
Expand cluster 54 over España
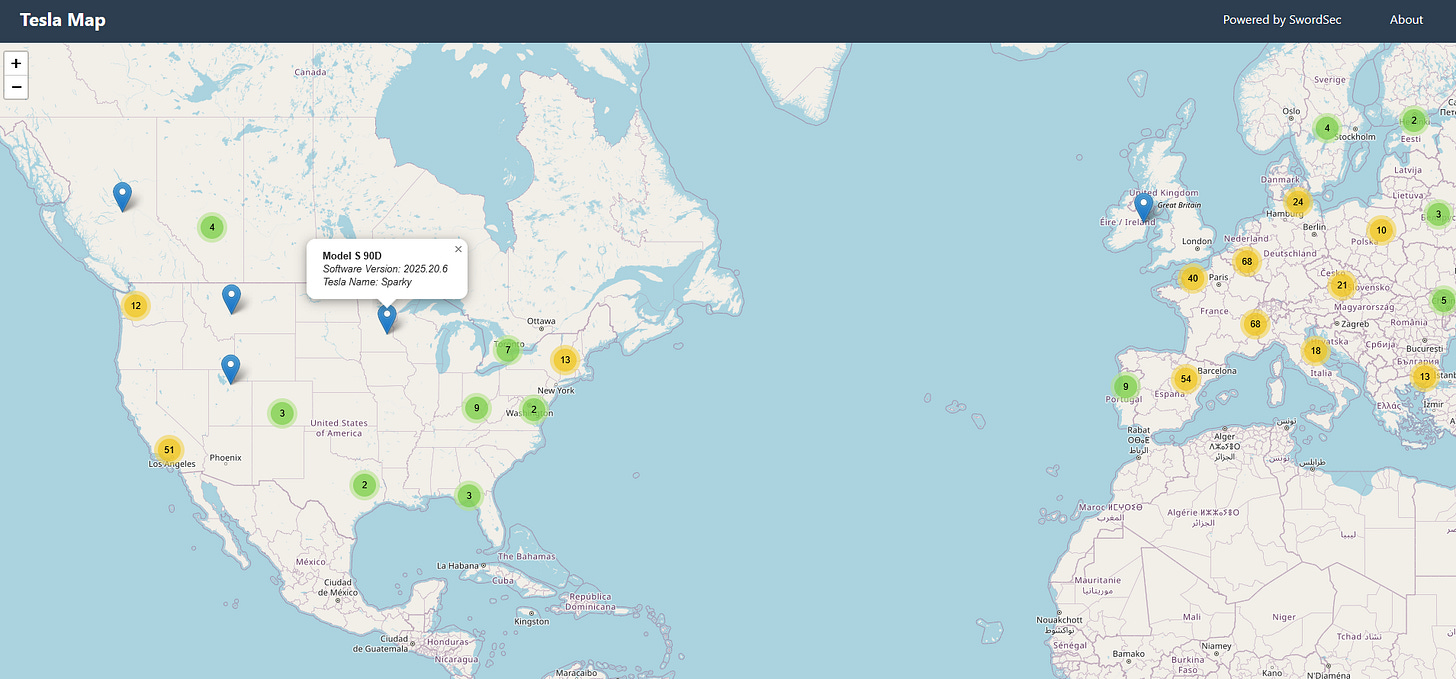point(1186,378)
